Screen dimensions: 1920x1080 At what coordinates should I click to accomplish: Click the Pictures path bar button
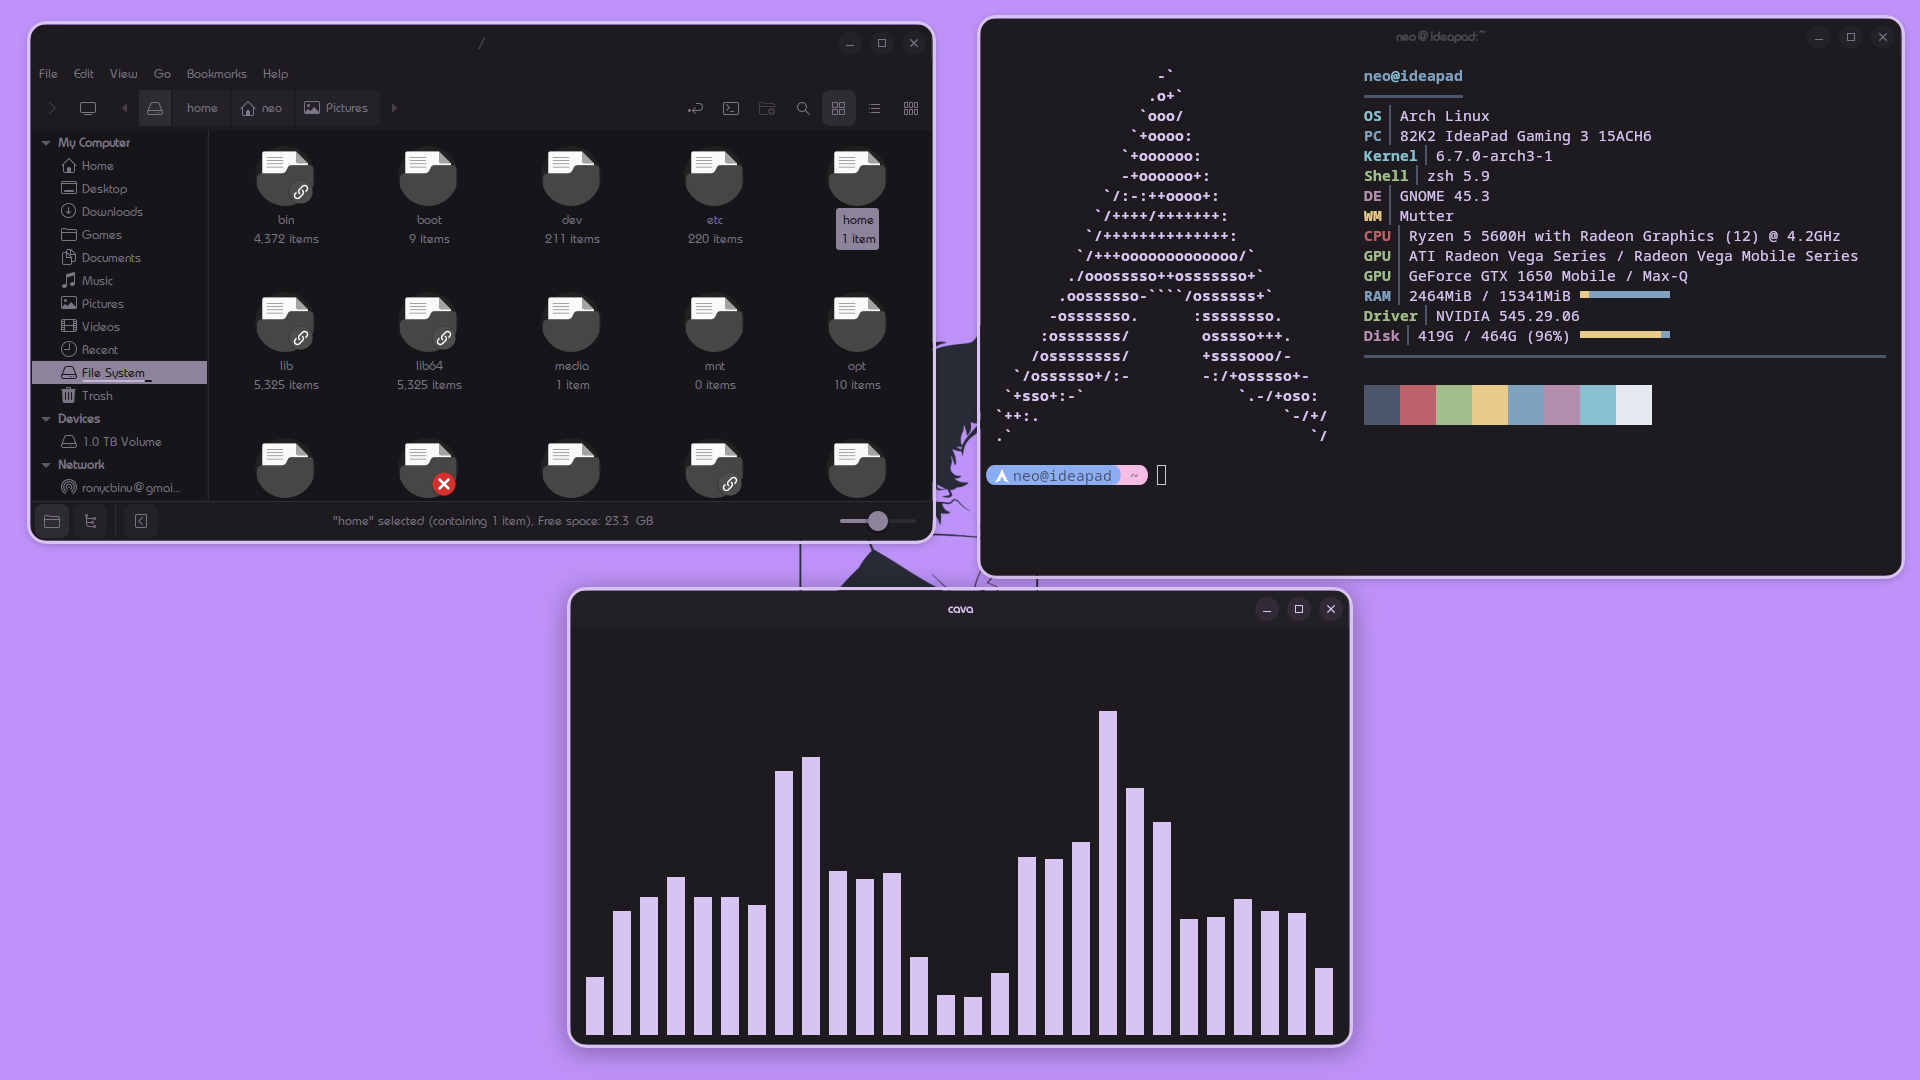(336, 108)
